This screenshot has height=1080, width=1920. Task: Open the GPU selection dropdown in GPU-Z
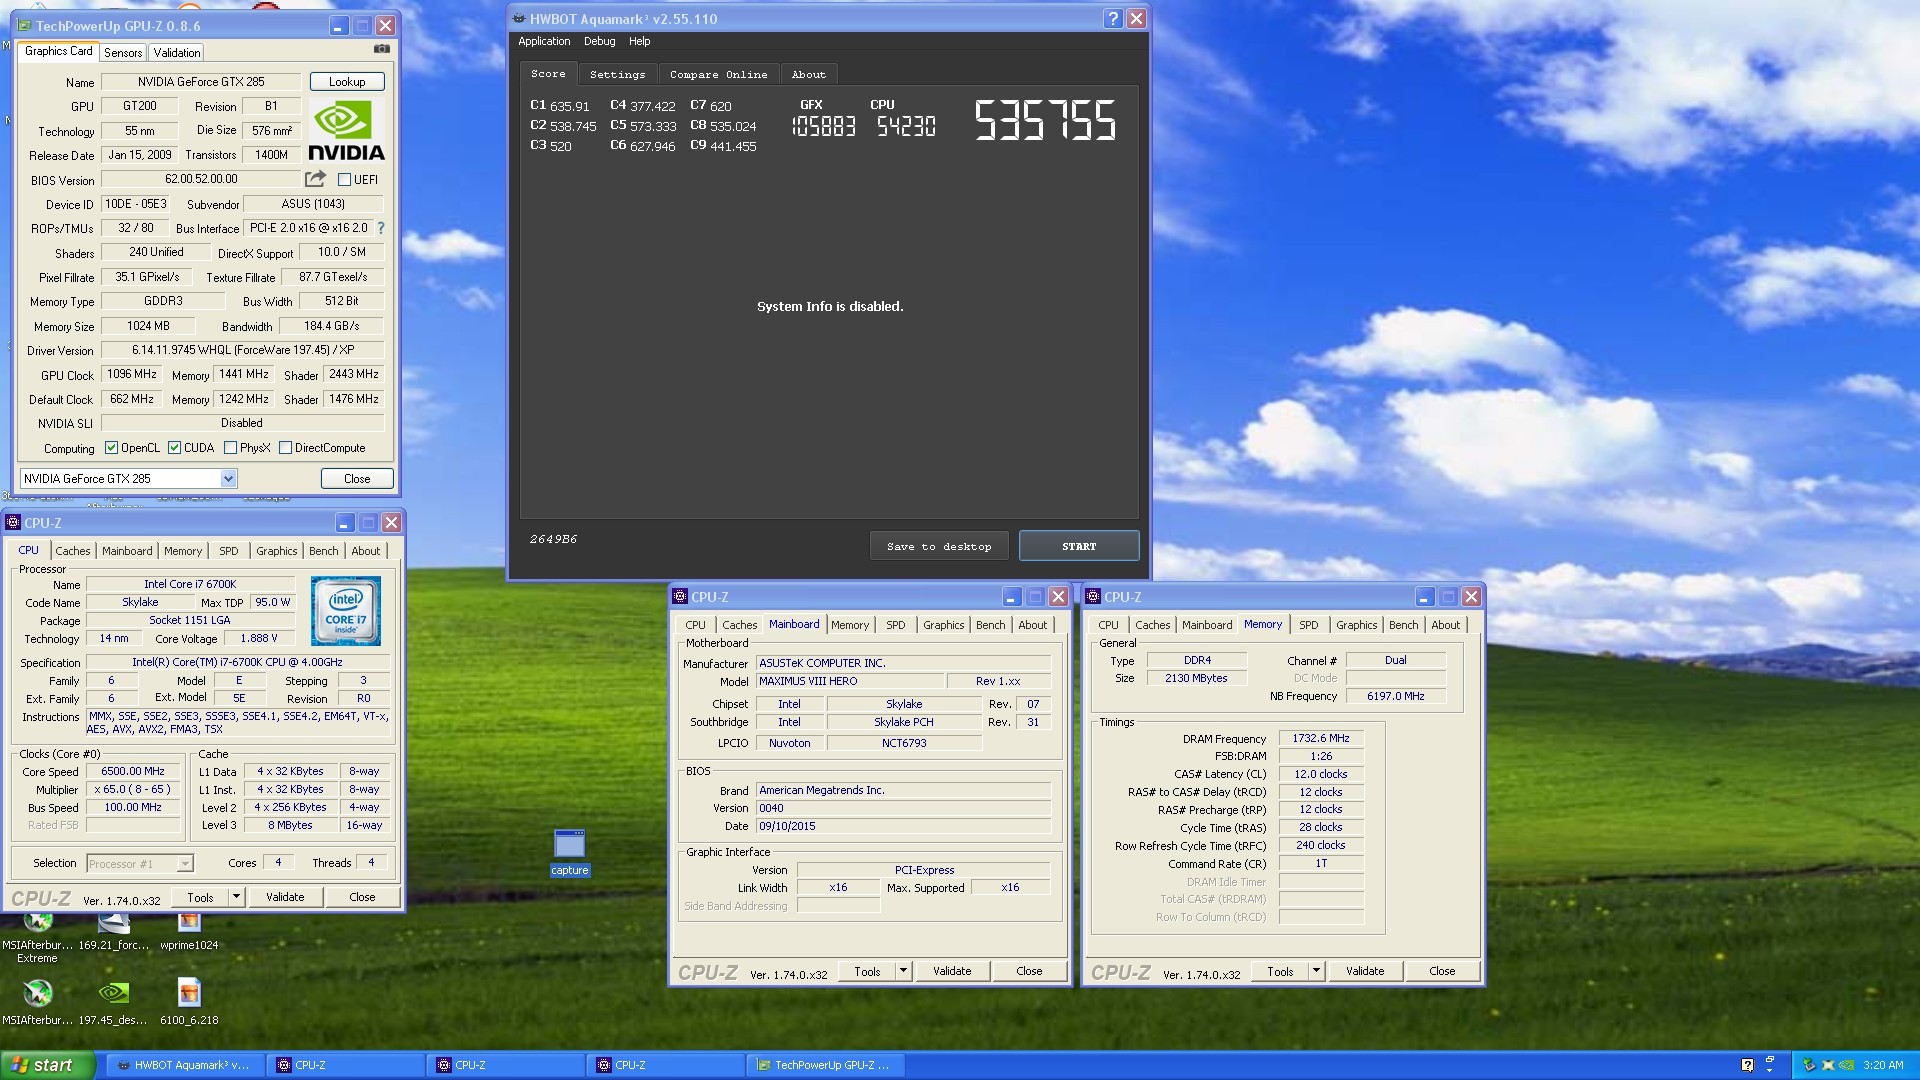pos(228,479)
